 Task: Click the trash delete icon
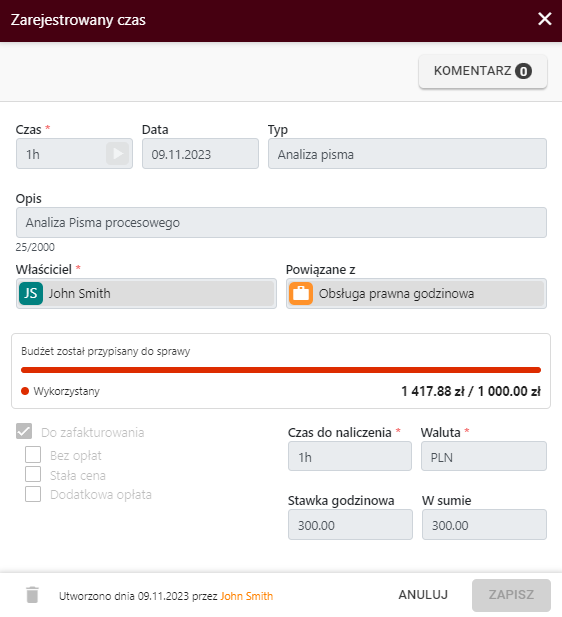[32, 595]
